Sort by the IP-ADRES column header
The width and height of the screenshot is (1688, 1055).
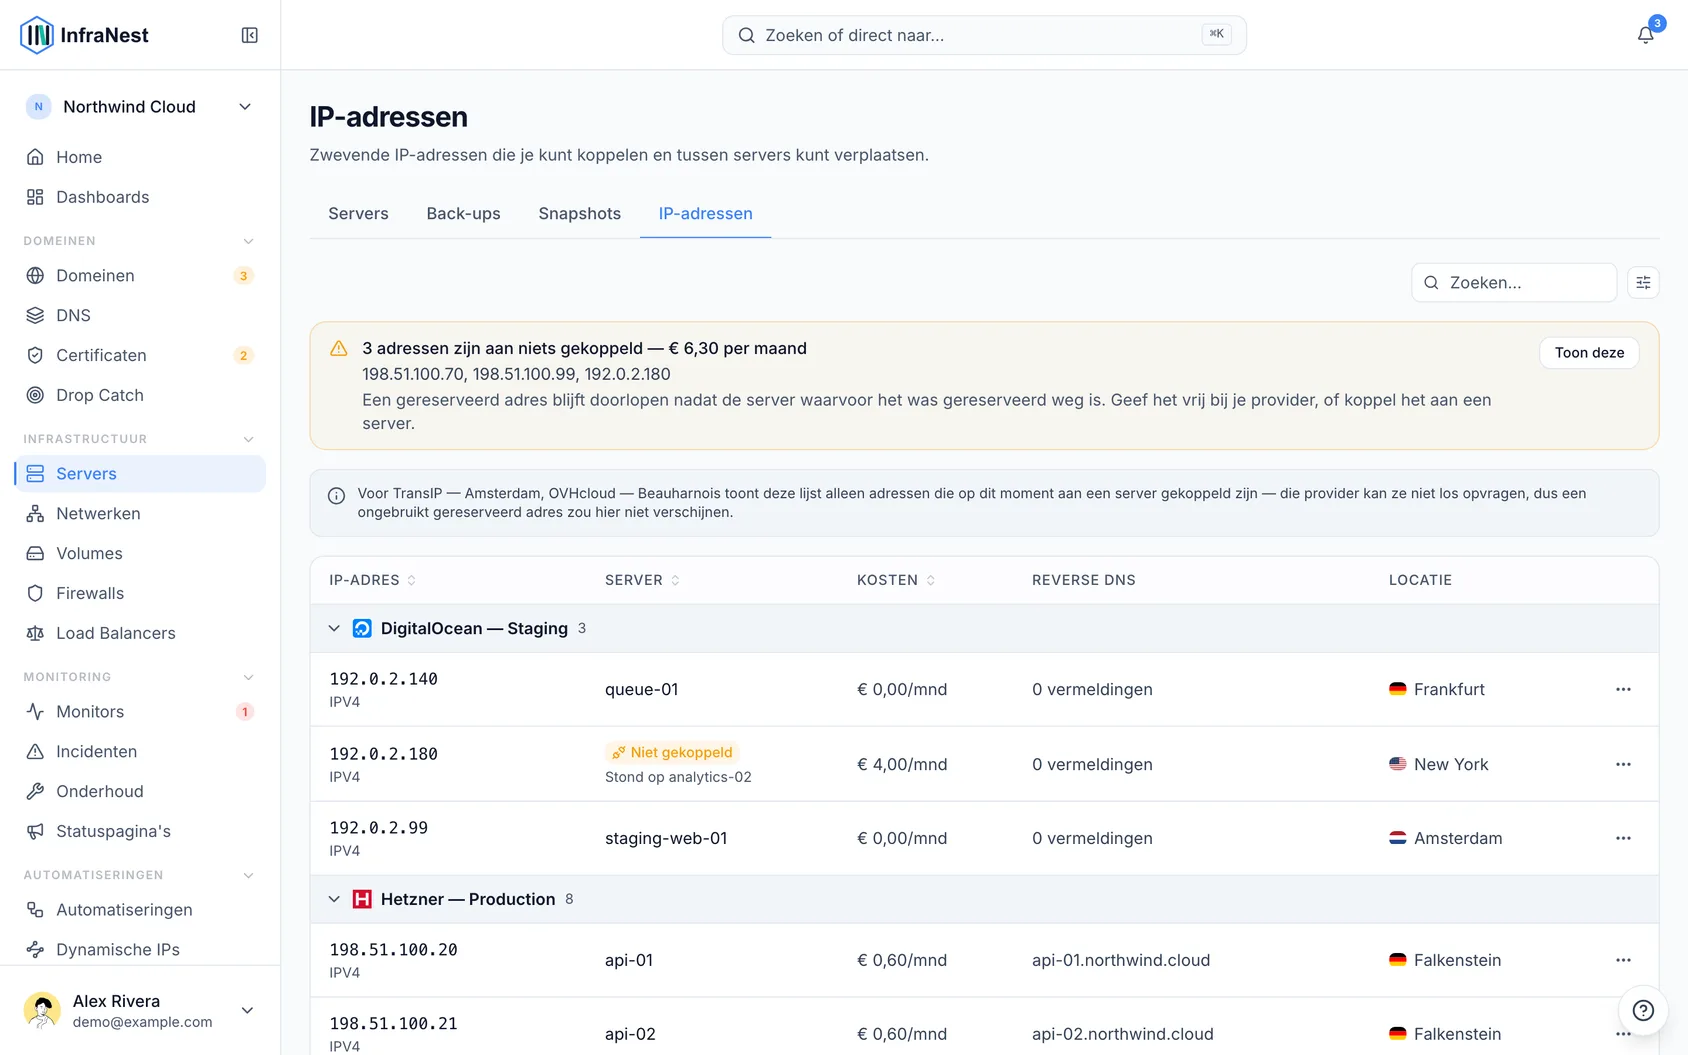(372, 580)
